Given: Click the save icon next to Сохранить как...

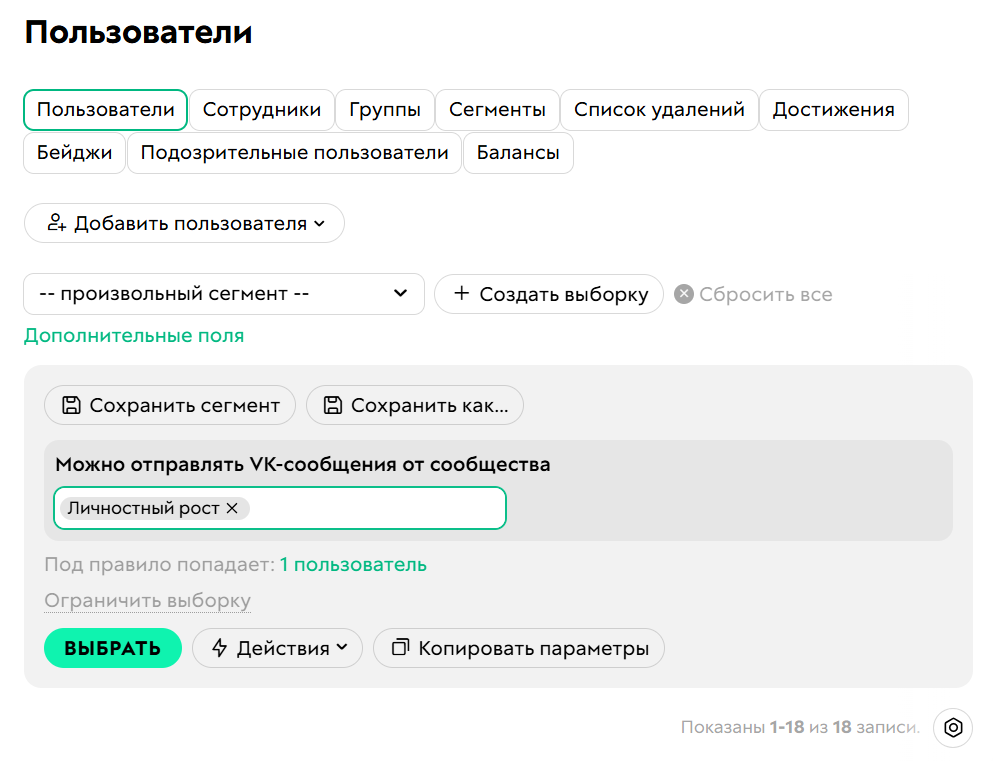Looking at the screenshot, I should click(x=334, y=405).
